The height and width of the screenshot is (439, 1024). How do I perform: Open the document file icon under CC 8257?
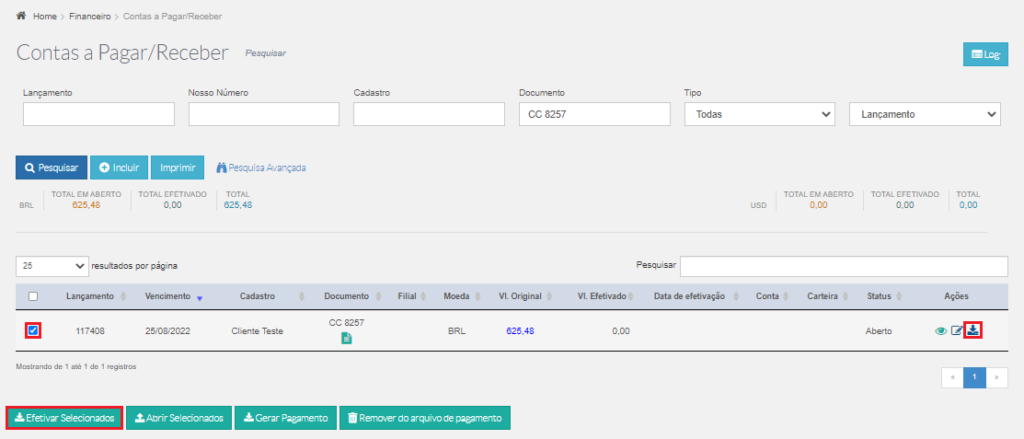pos(346,338)
